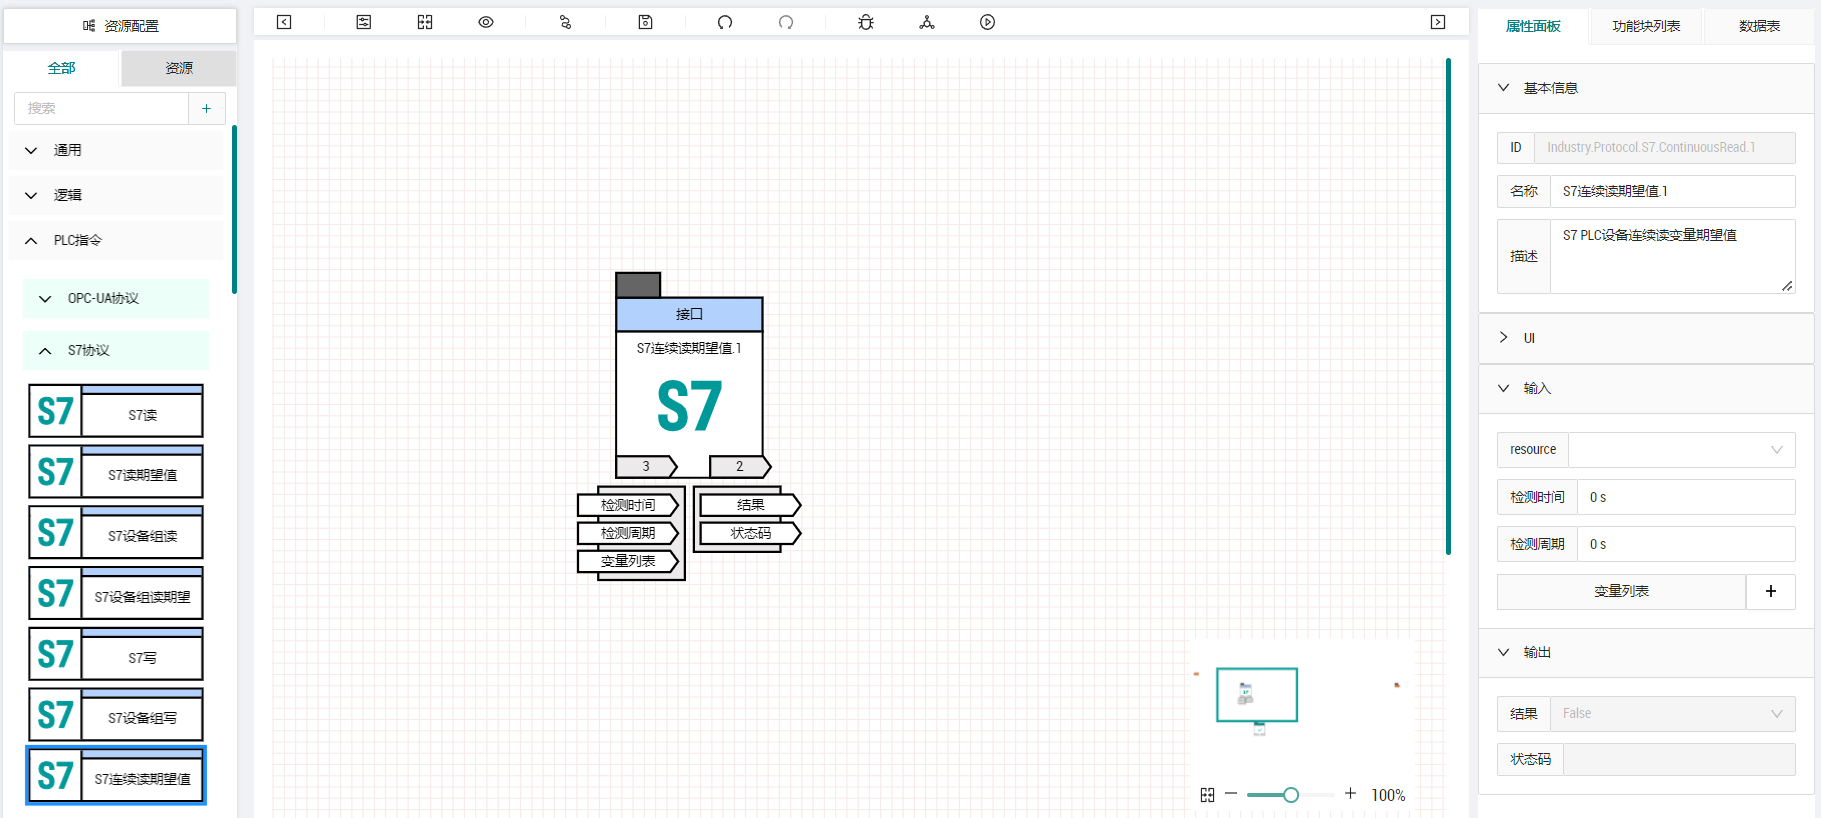Redo the action in toolbar
This screenshot has width=1821, height=818.
point(786,22)
